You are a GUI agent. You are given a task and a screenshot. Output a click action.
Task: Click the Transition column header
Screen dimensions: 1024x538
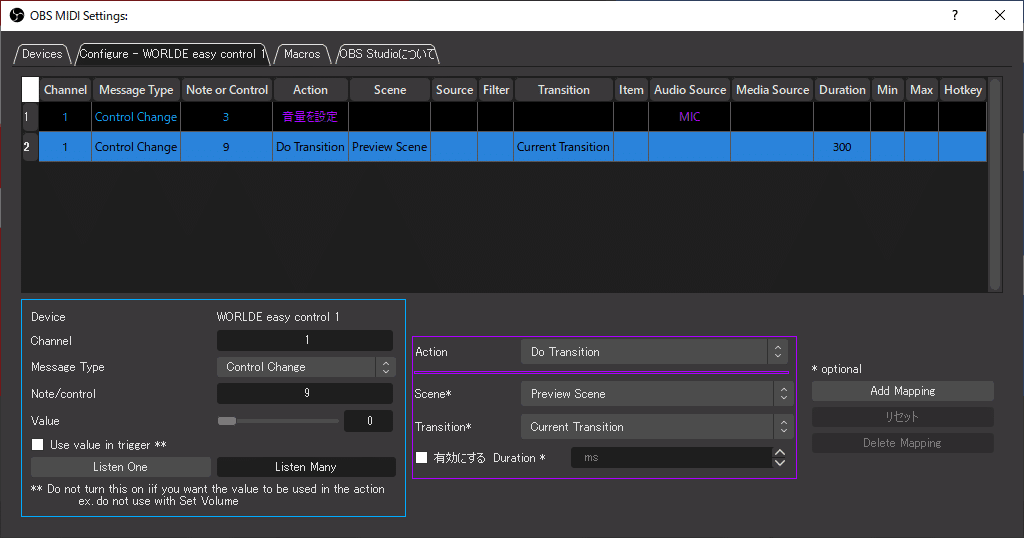tap(564, 90)
